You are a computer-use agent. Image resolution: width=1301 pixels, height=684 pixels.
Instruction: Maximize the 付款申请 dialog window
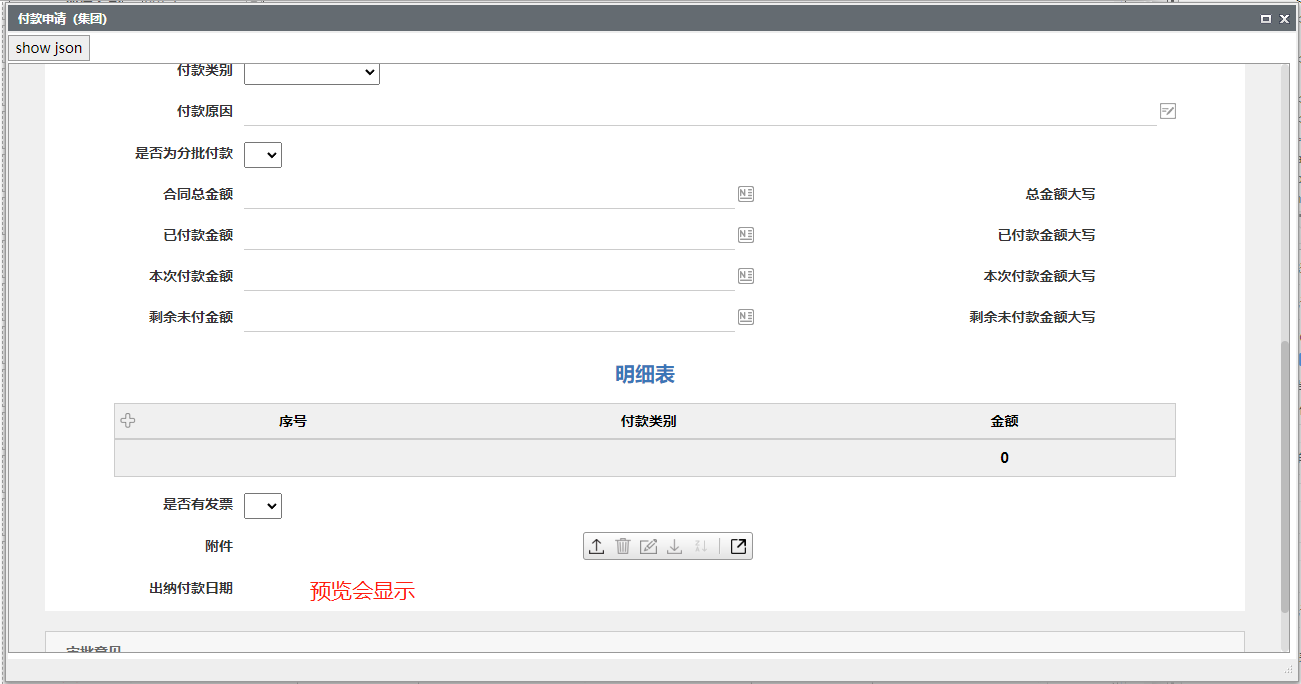[x=1266, y=19]
